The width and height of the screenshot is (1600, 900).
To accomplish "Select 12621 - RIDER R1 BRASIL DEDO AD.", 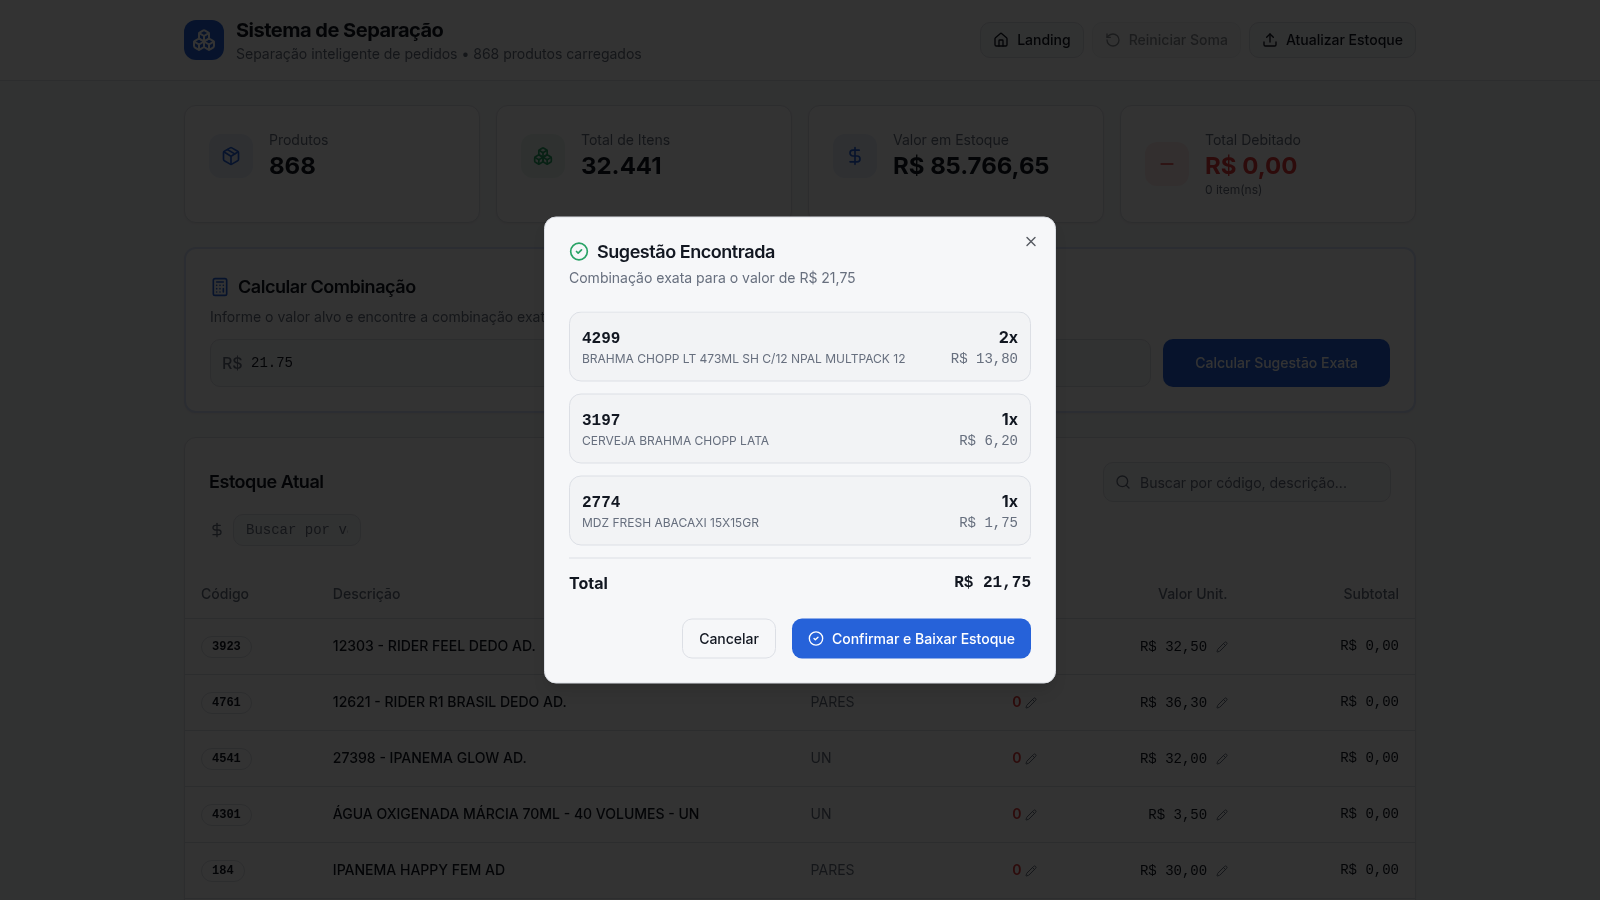I will point(450,702).
